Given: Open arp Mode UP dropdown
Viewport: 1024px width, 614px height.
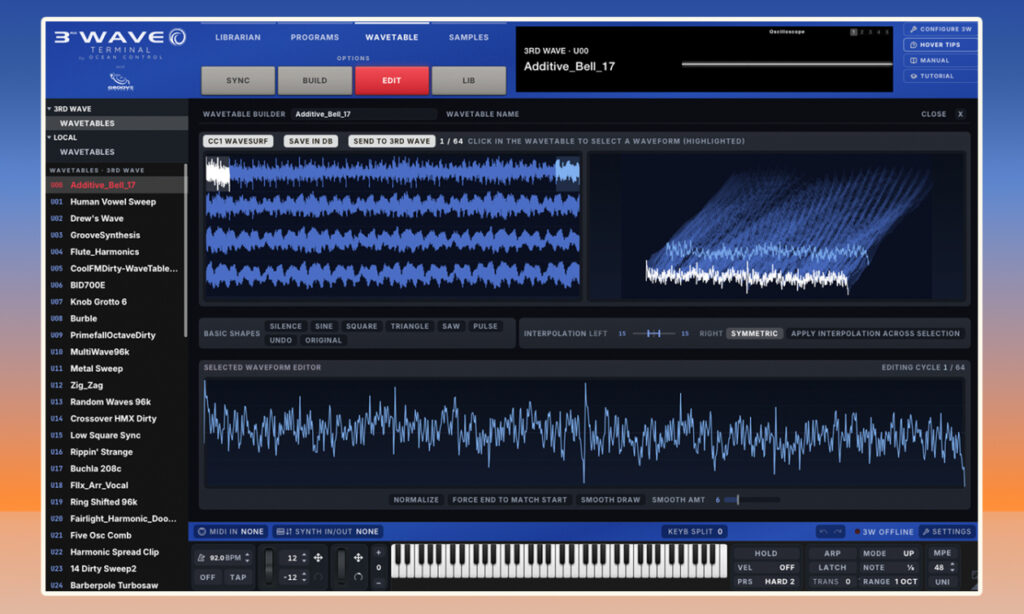Looking at the screenshot, I should (890, 553).
